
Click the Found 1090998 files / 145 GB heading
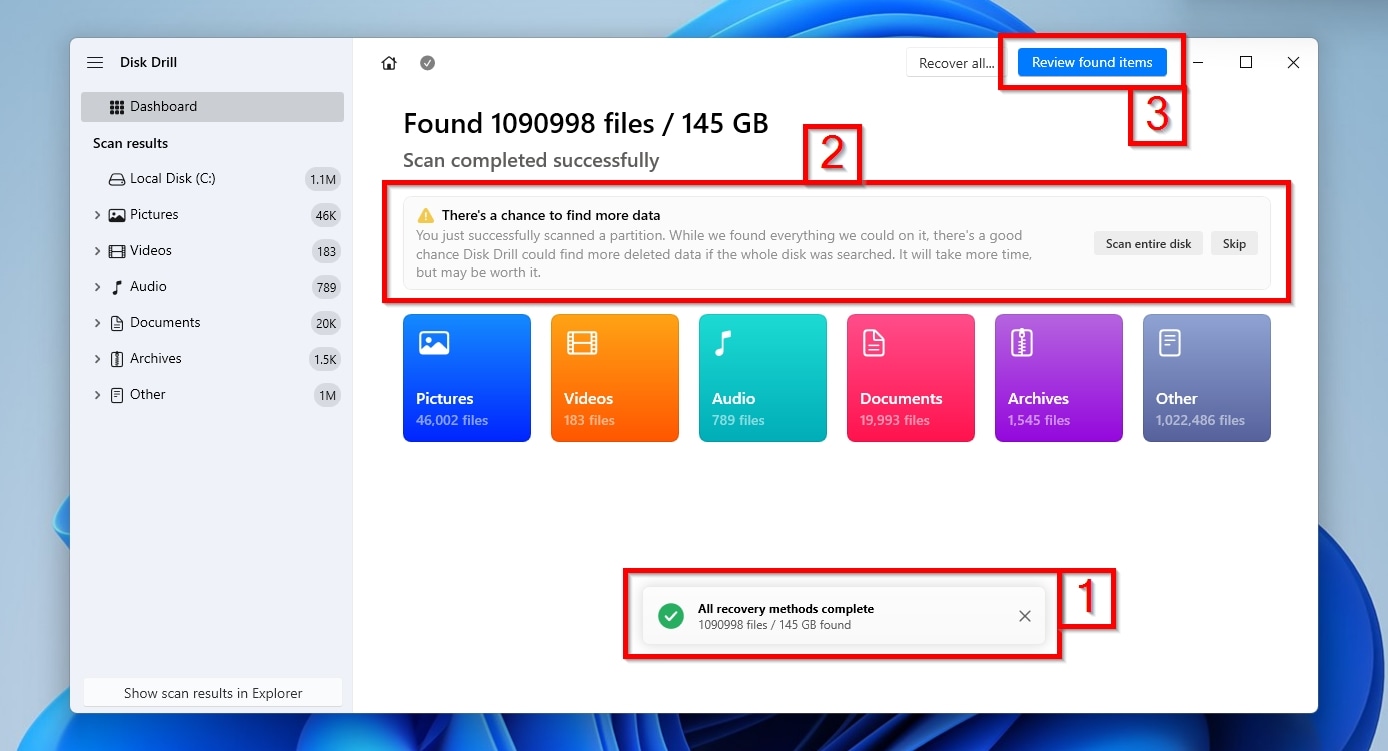point(586,123)
